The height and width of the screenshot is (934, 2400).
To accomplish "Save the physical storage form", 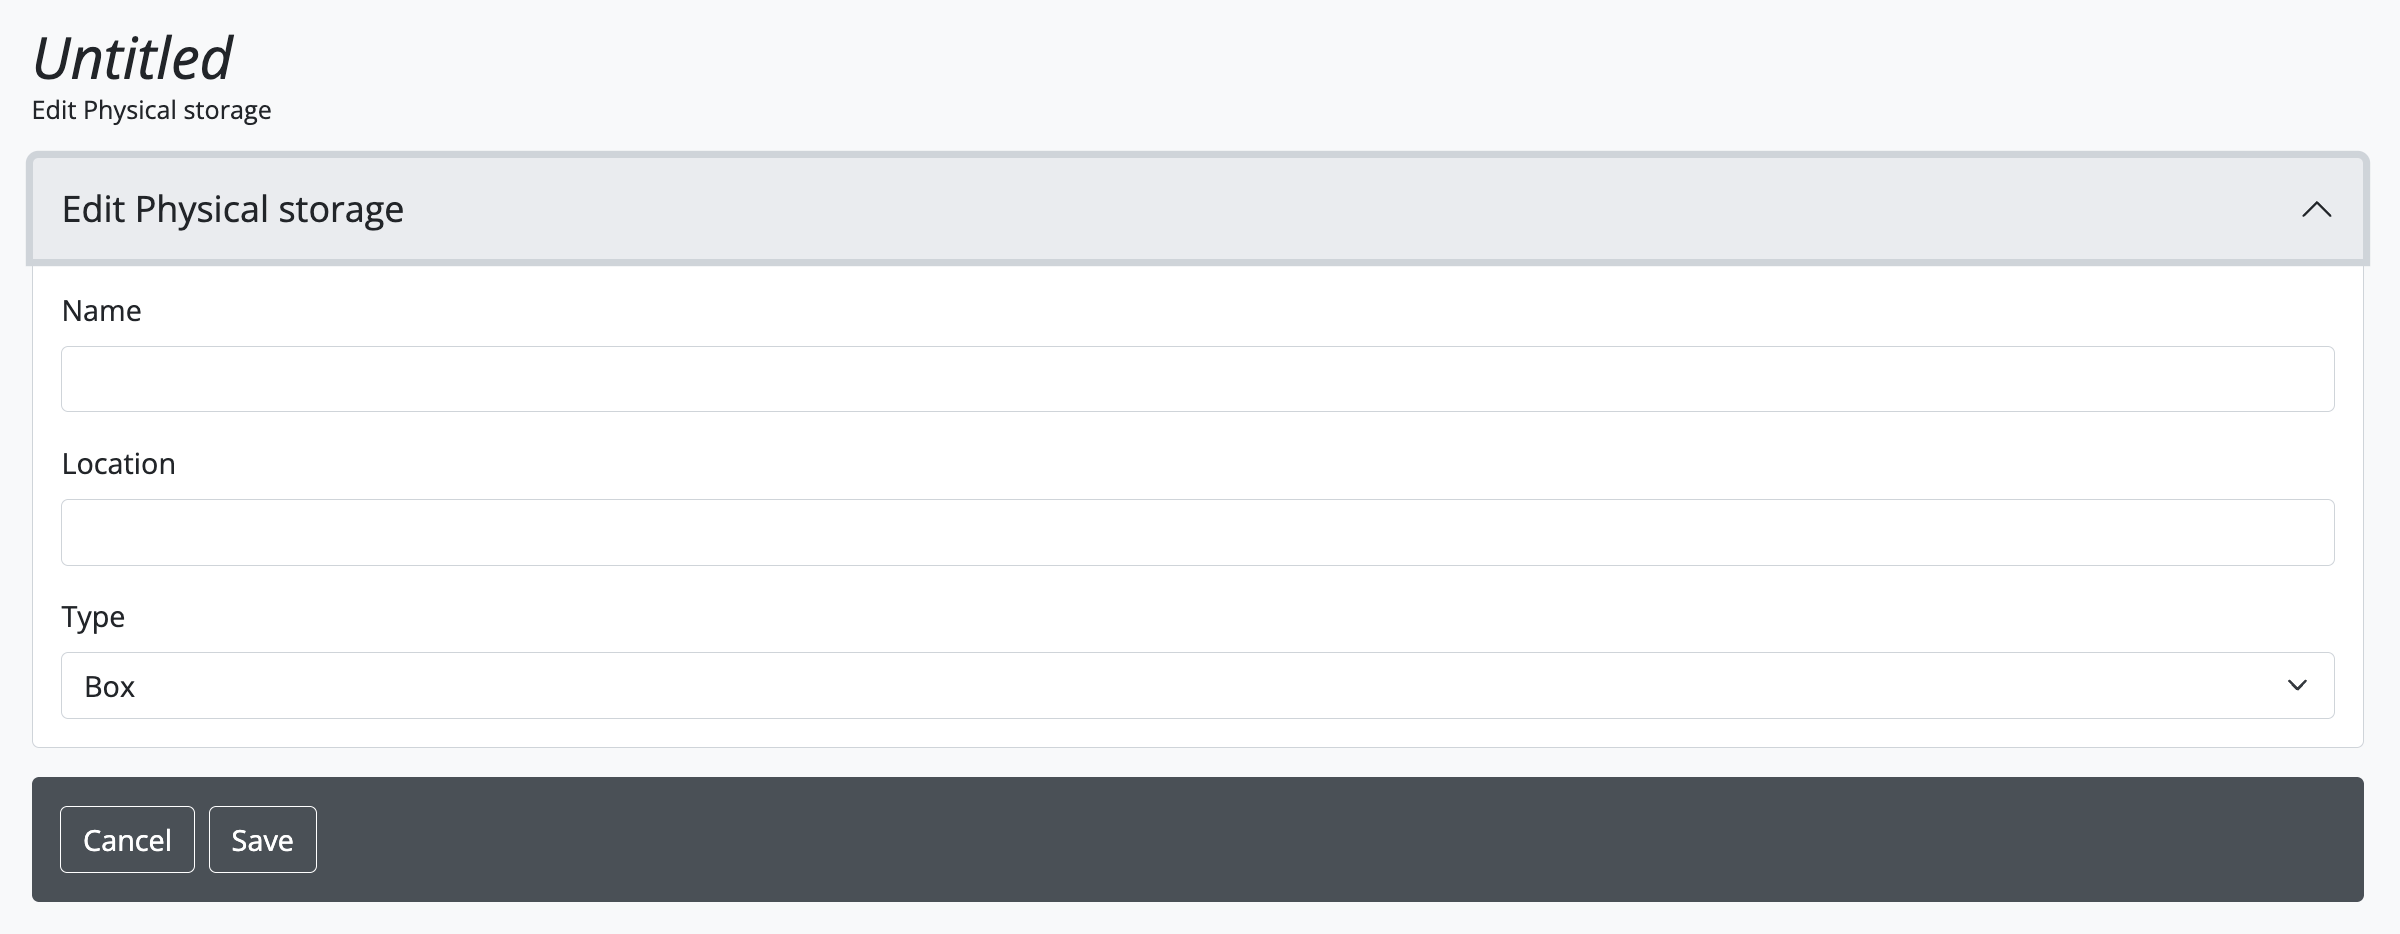I will pyautogui.click(x=262, y=840).
